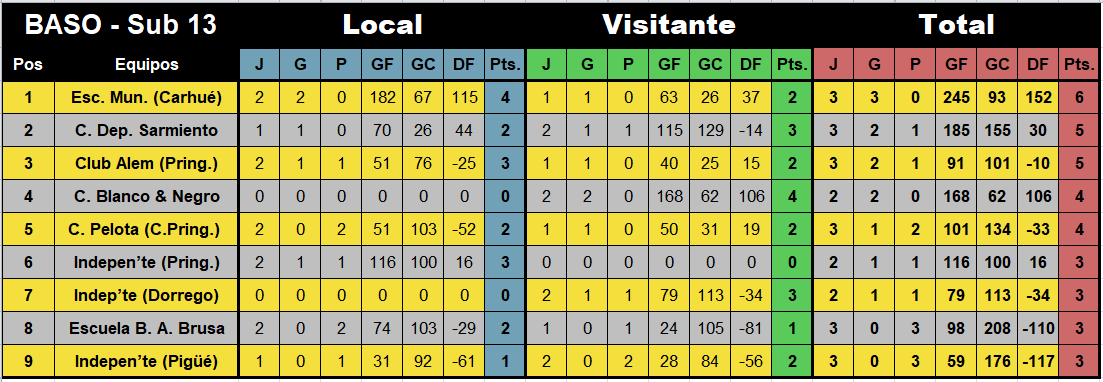Click the Visitante section header

(x=668, y=25)
